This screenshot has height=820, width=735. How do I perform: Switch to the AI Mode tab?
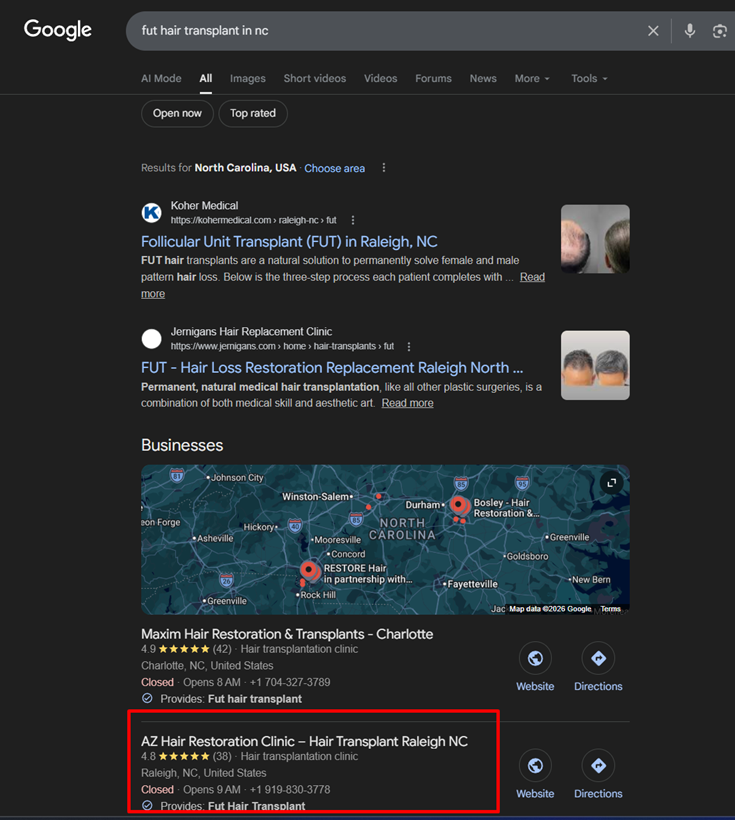coord(161,79)
